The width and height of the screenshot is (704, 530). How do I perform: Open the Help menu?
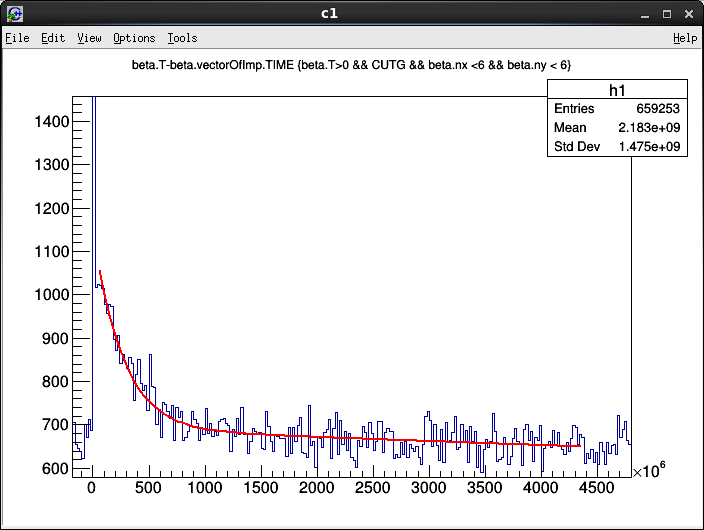tap(685, 38)
